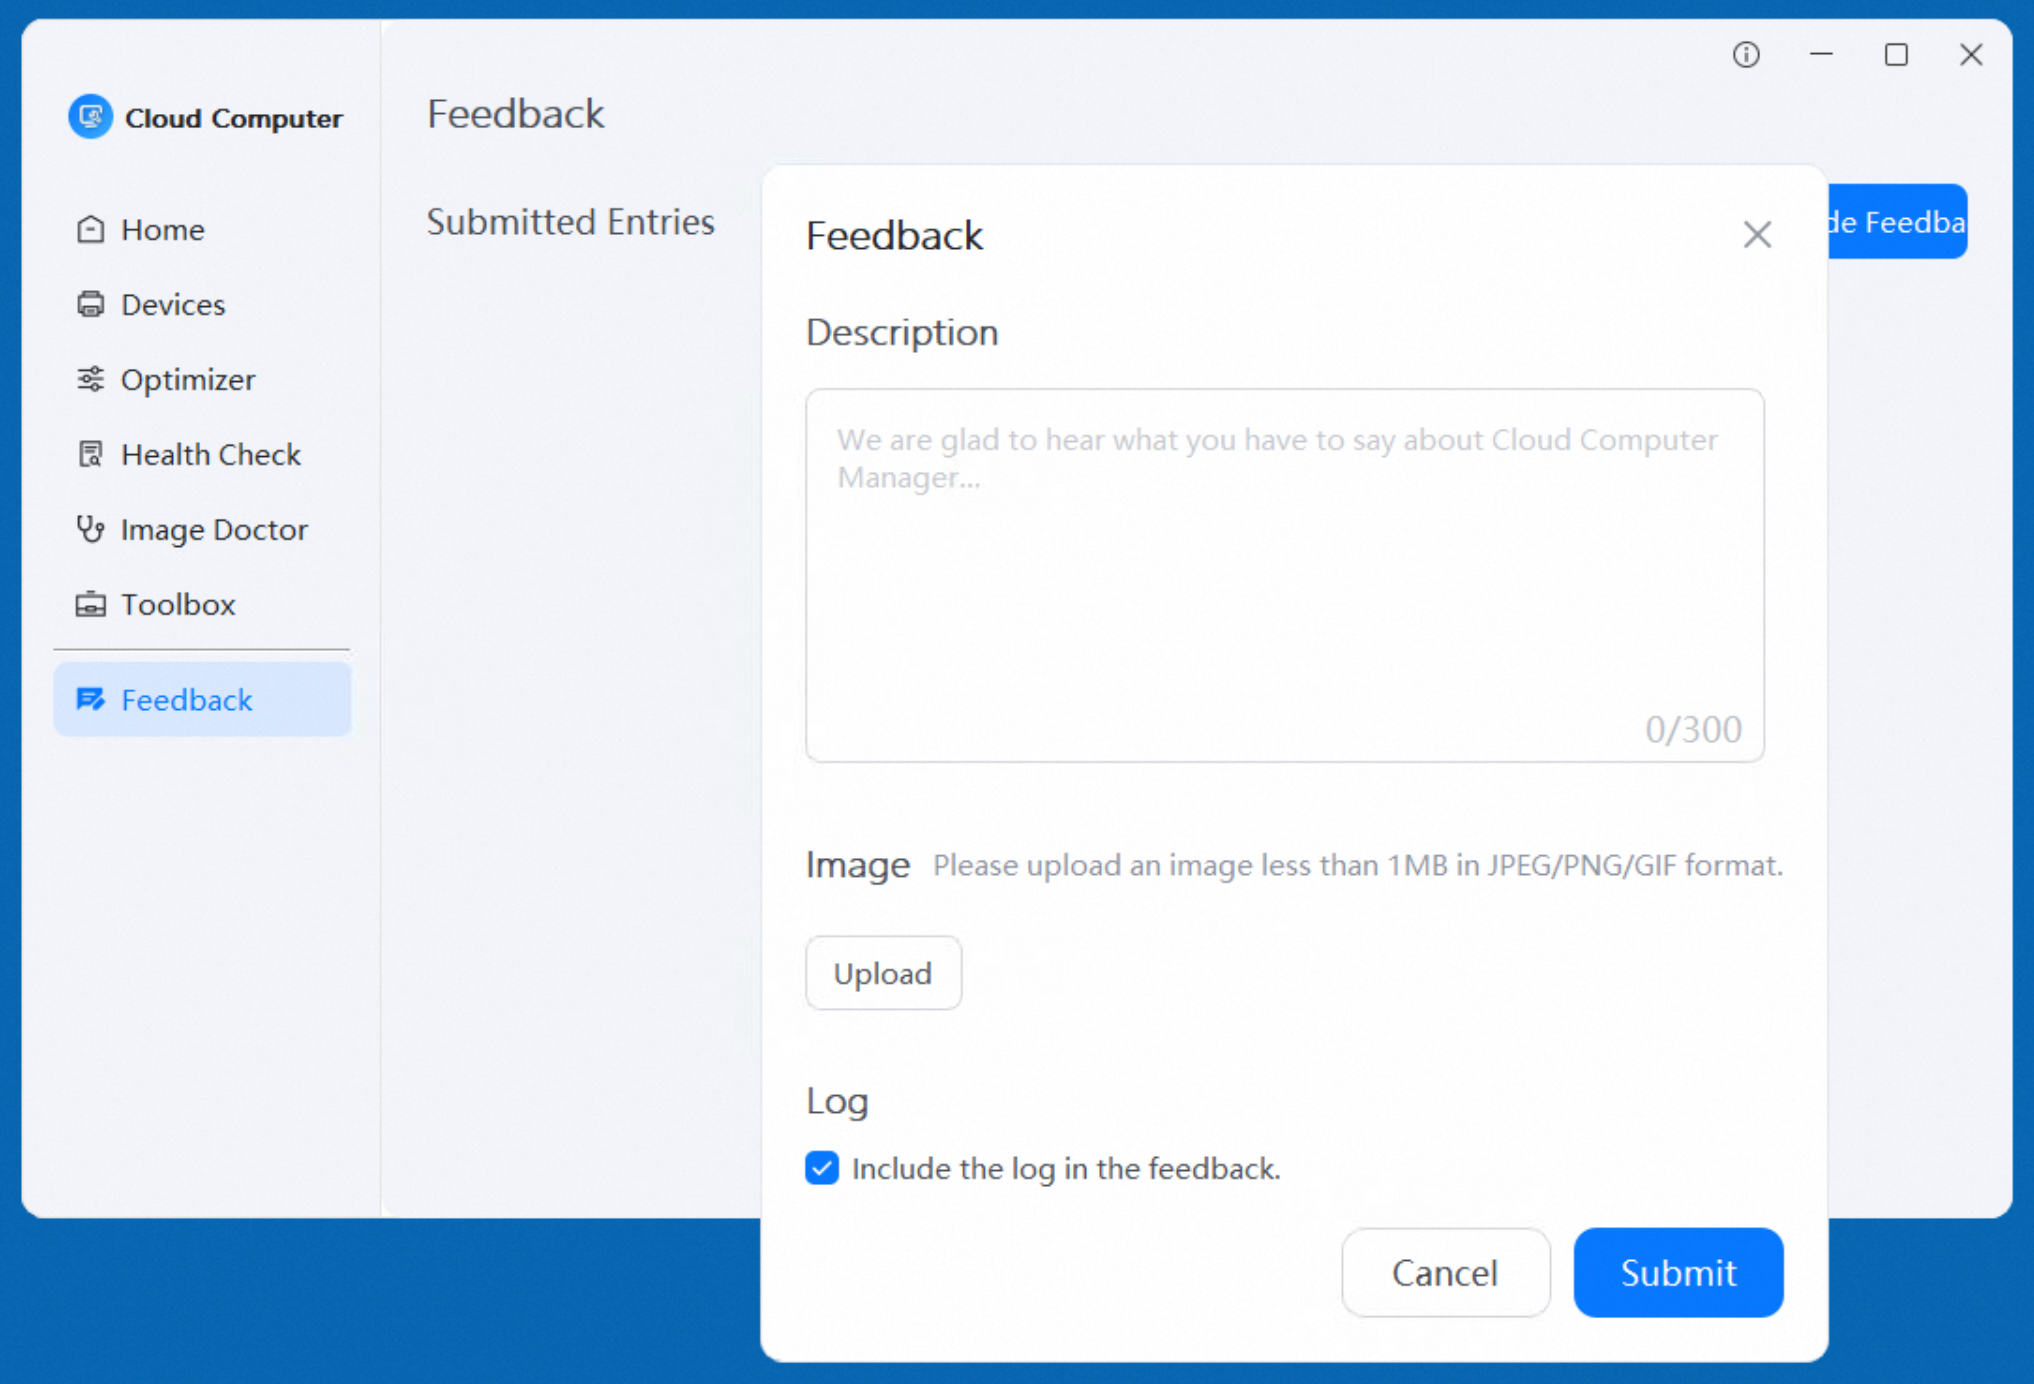
Task: Close the Feedback dialog with the X
Action: point(1757,235)
